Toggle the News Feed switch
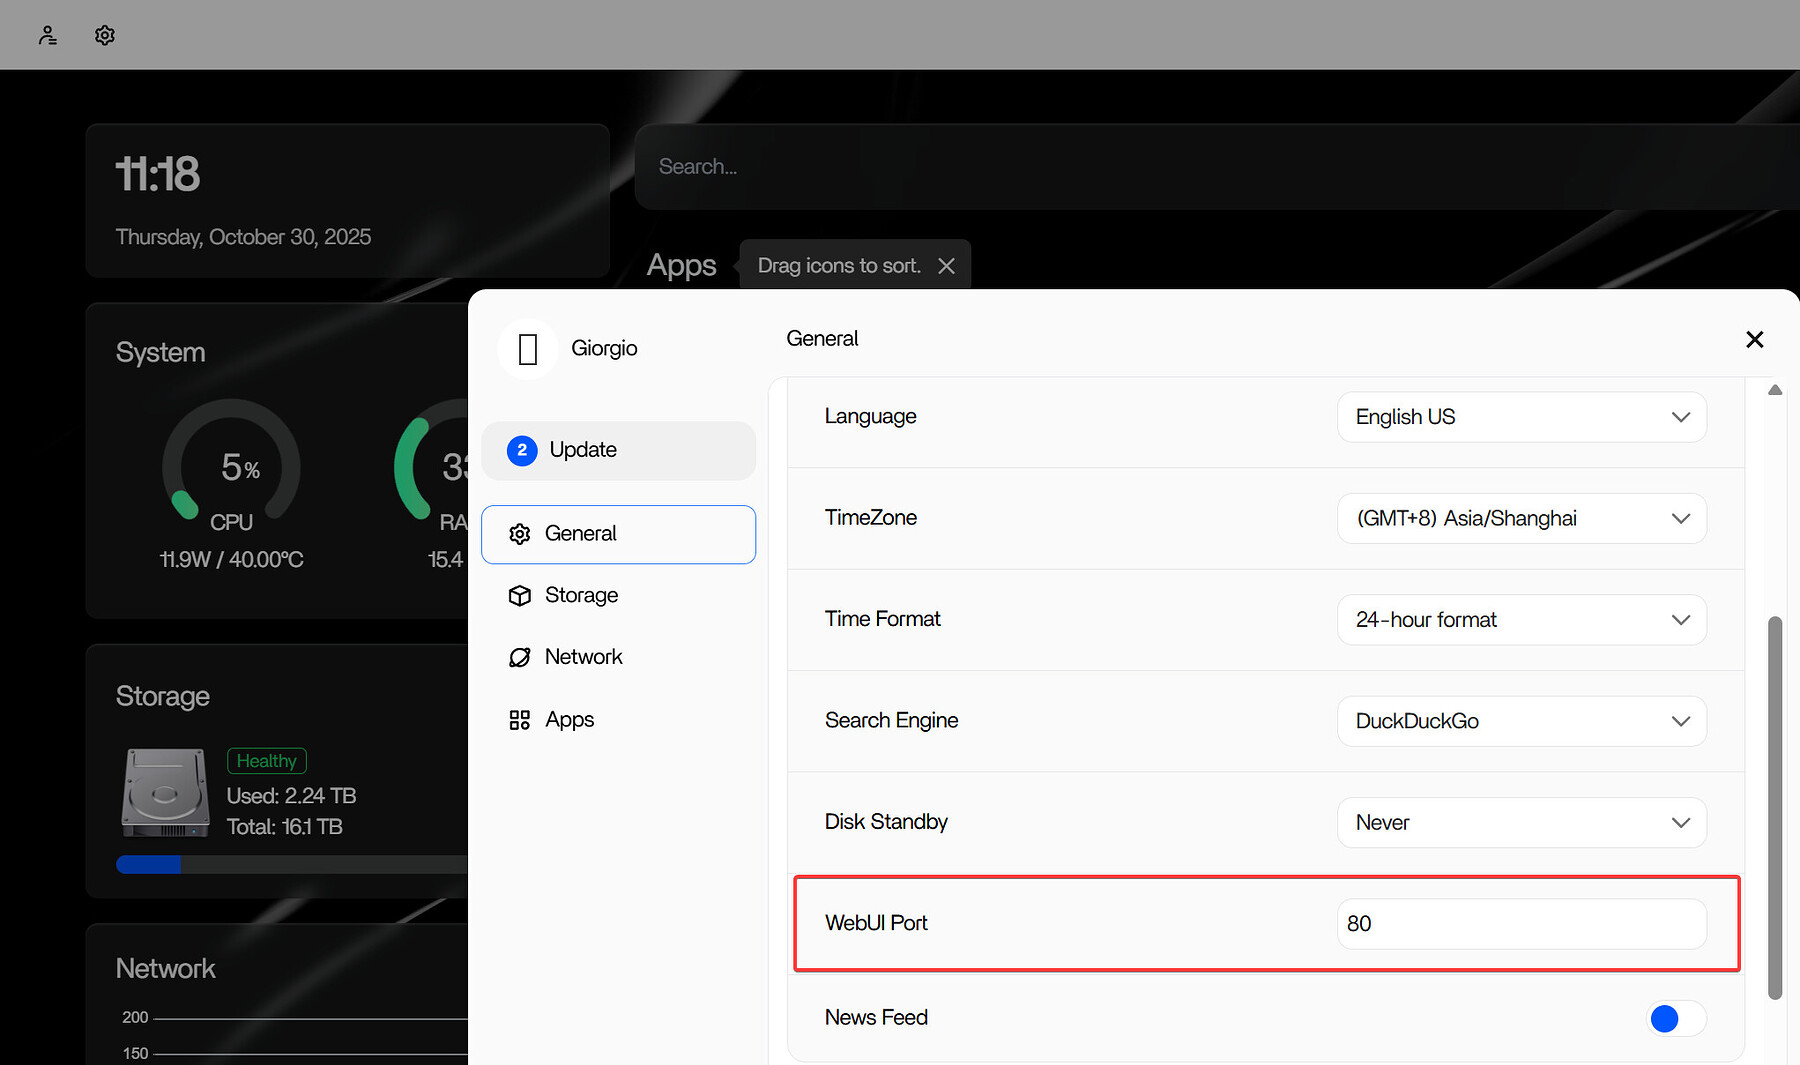Viewport: 1800px width, 1065px height. pos(1675,1018)
